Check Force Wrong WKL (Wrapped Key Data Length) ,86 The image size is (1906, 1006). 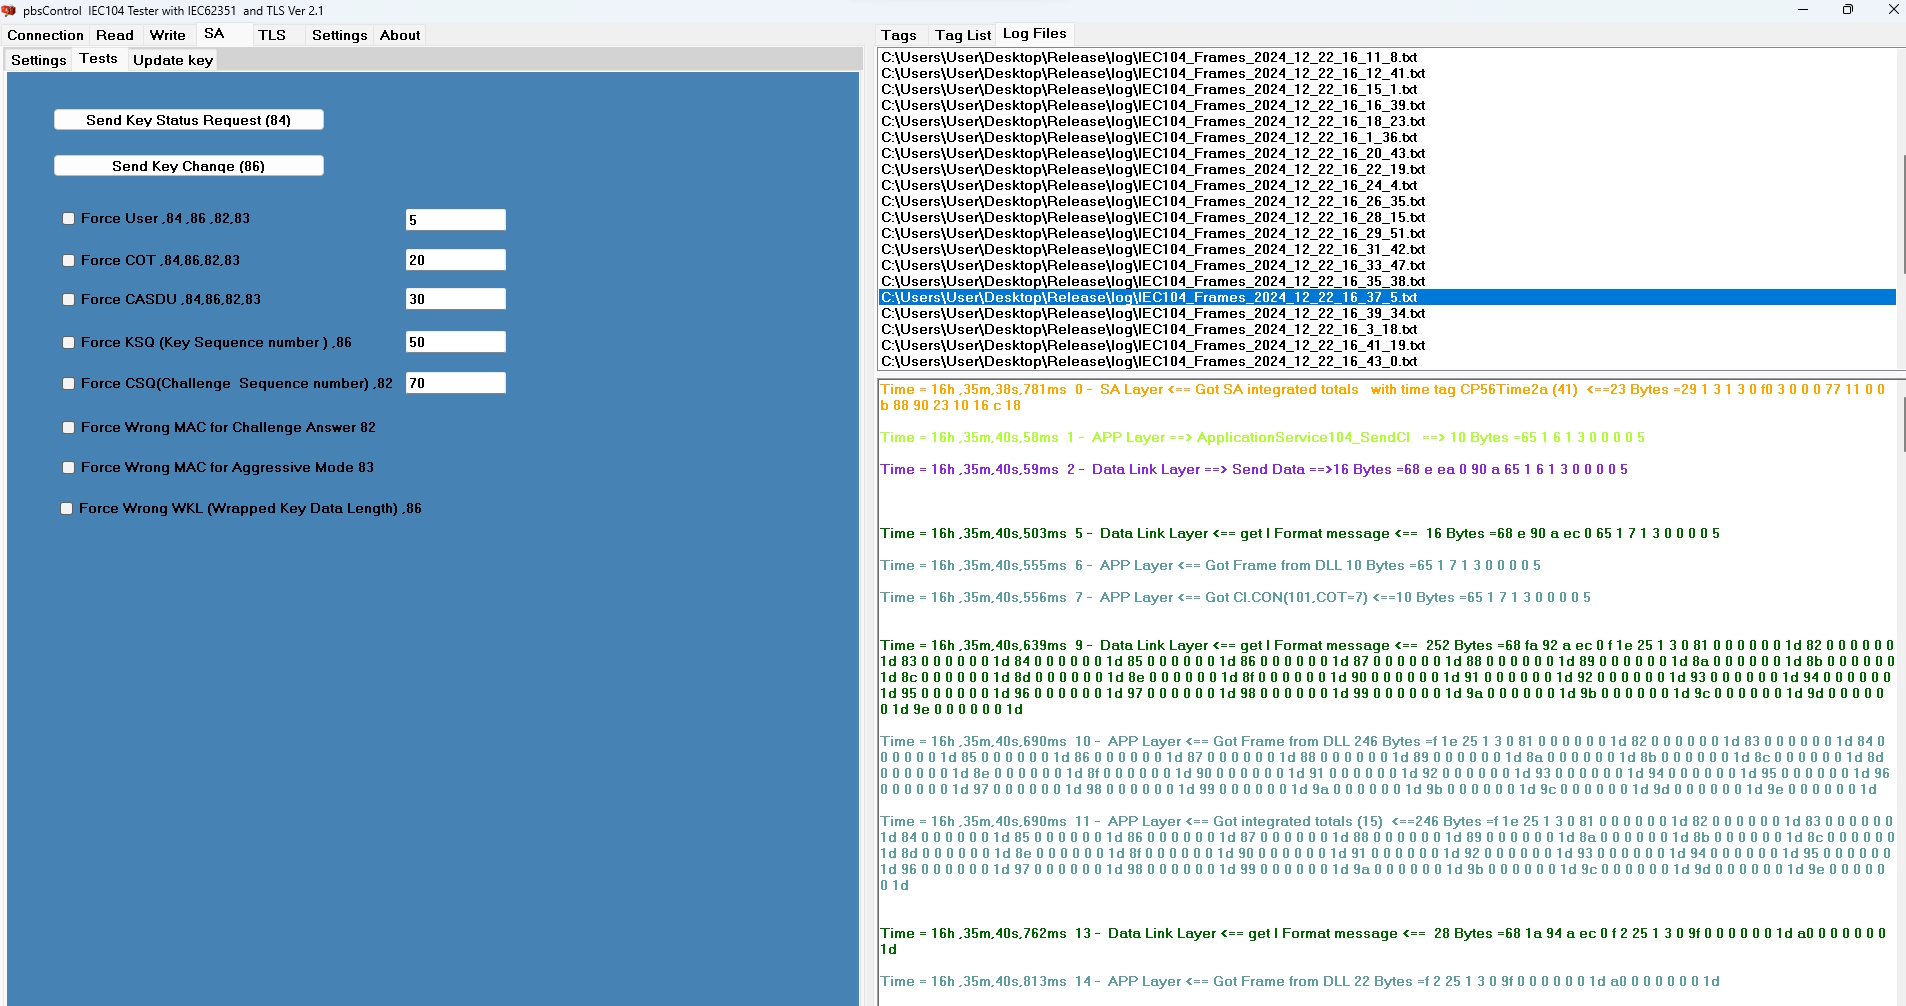(x=68, y=508)
